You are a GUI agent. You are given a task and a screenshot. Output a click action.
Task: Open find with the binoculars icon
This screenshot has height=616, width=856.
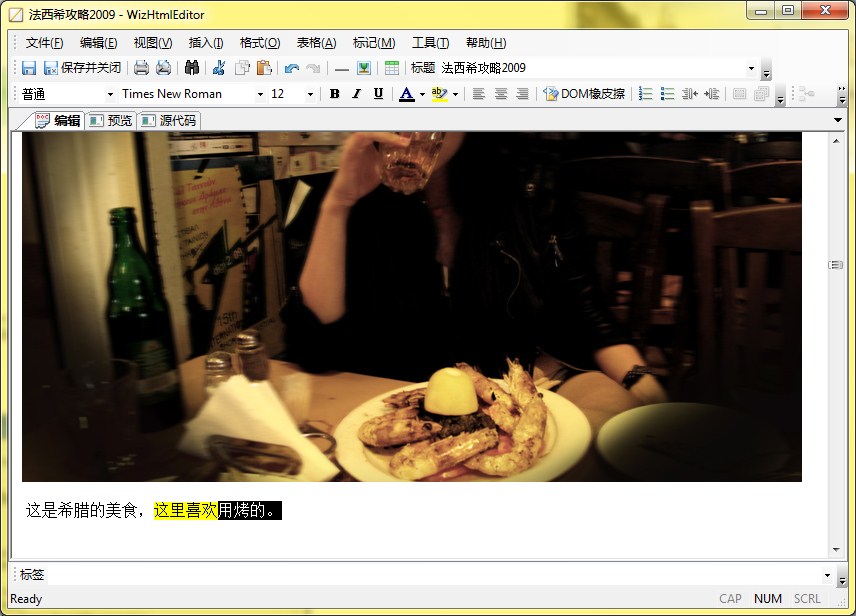192,68
